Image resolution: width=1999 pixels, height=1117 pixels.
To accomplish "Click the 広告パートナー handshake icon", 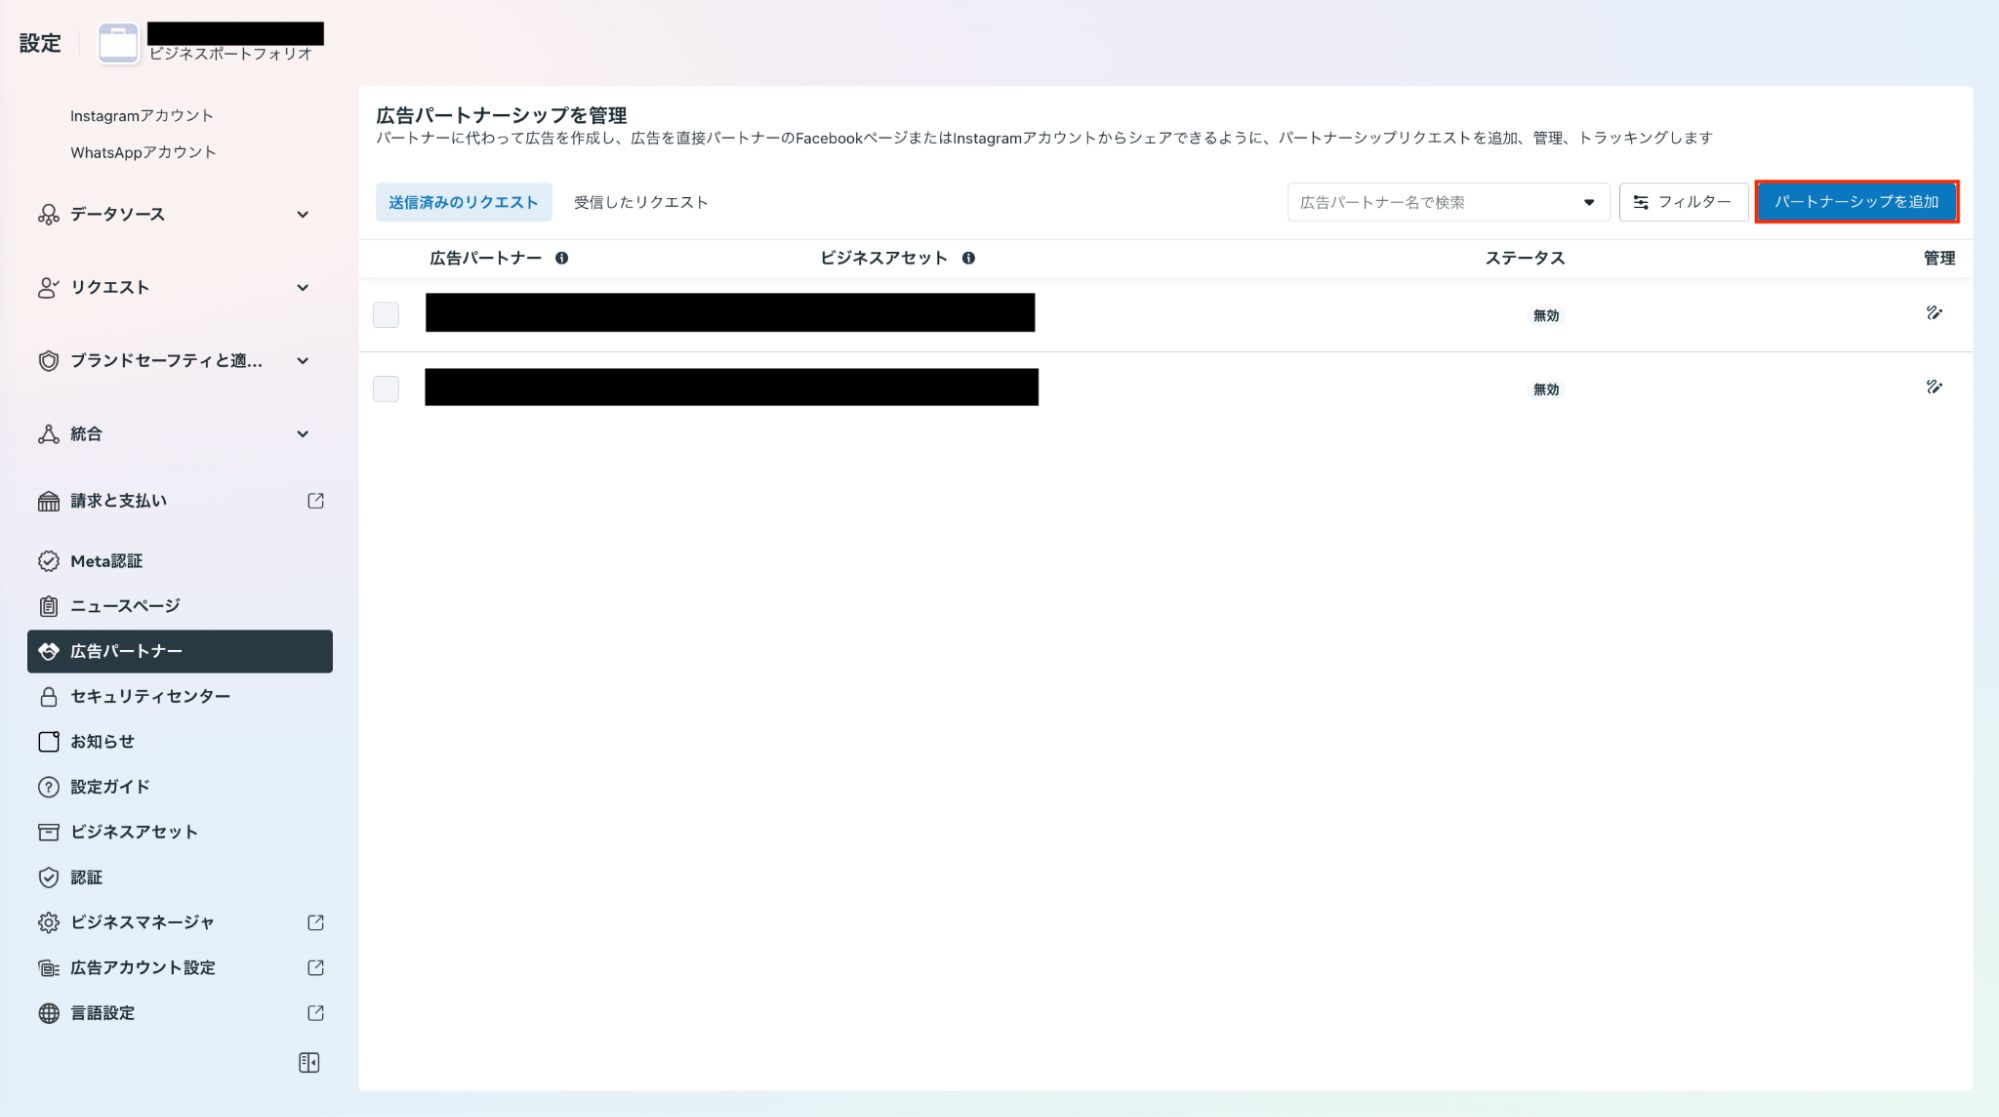I will [48, 651].
